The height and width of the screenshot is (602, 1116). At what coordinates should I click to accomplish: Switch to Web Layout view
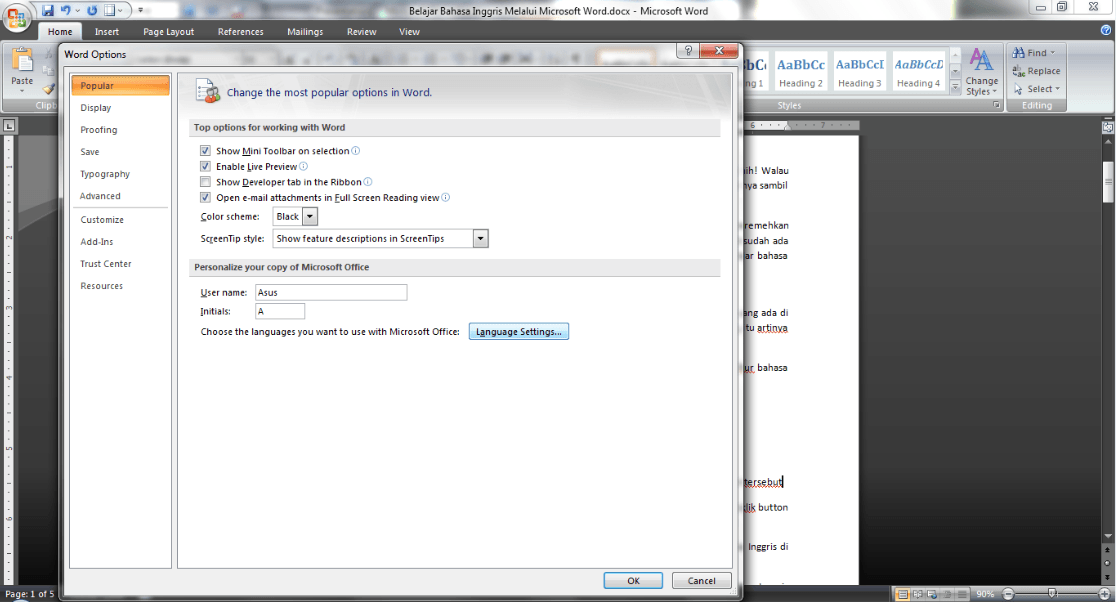(932, 594)
